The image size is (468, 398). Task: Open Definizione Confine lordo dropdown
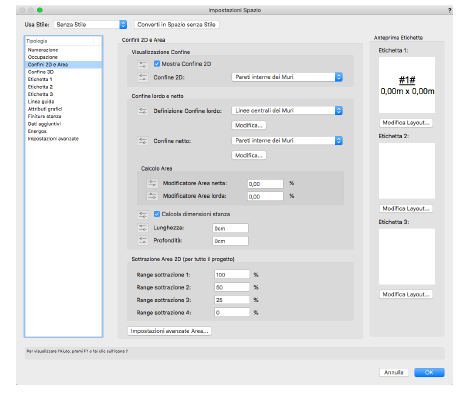pos(287,111)
